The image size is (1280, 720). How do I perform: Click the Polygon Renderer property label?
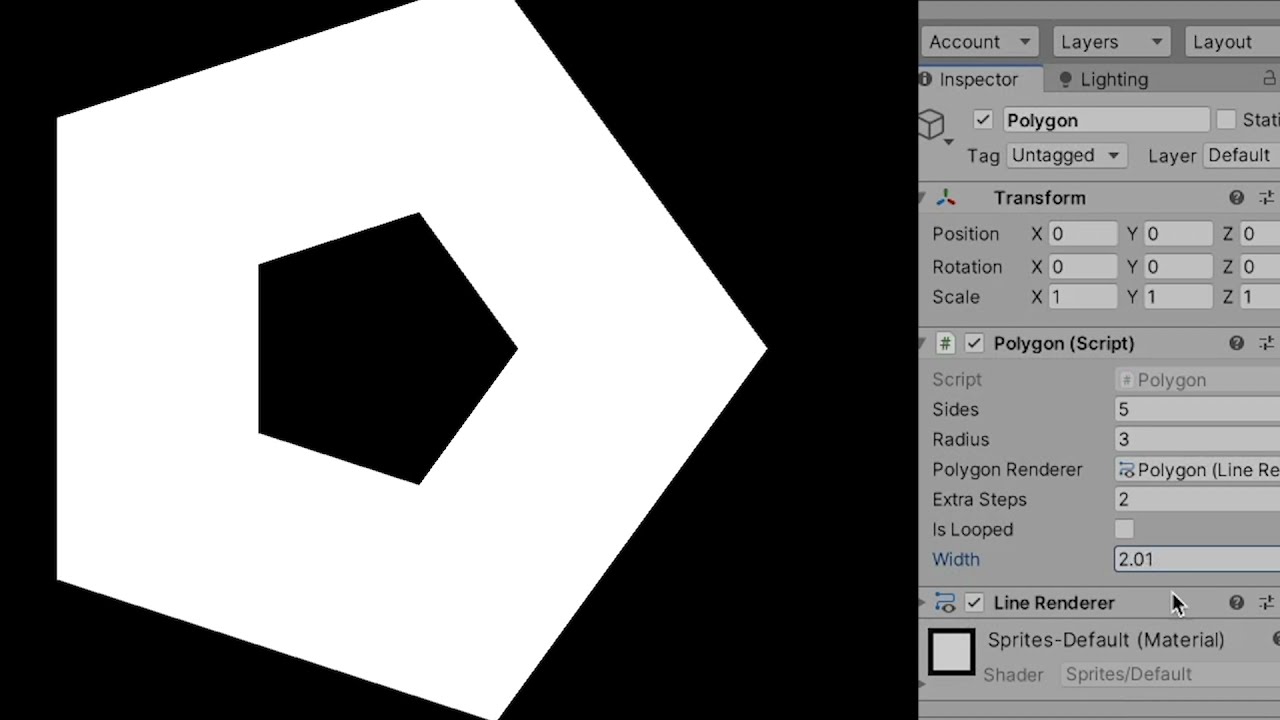coord(1007,470)
